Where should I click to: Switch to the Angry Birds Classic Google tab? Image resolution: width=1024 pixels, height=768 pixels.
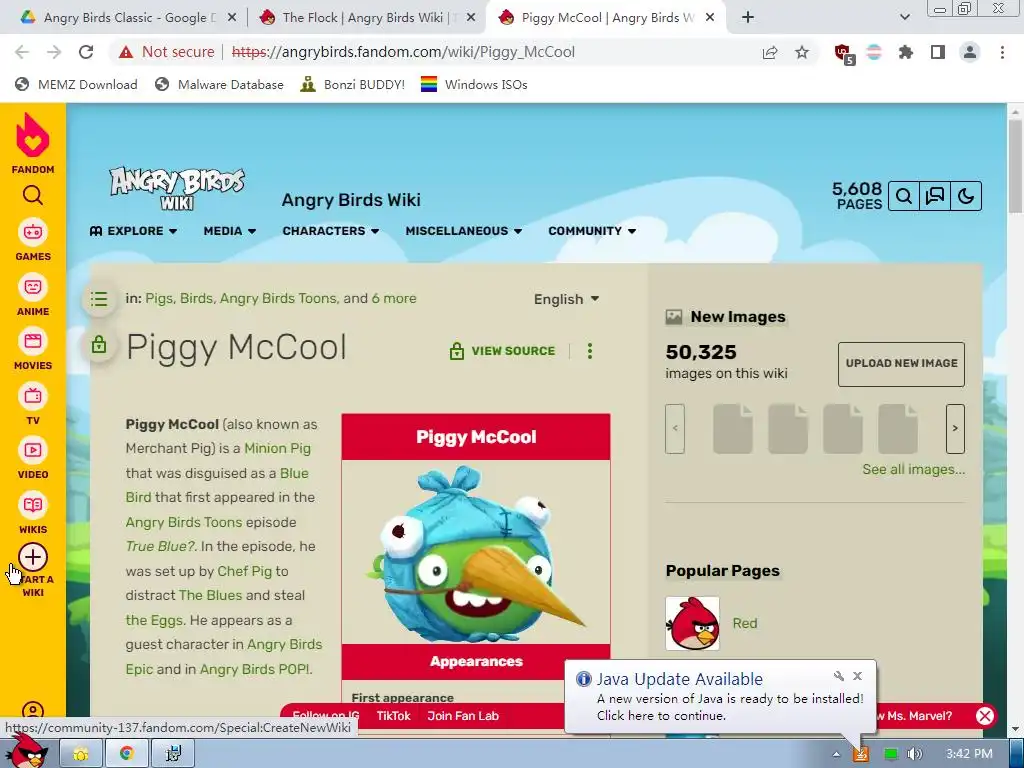(127, 18)
